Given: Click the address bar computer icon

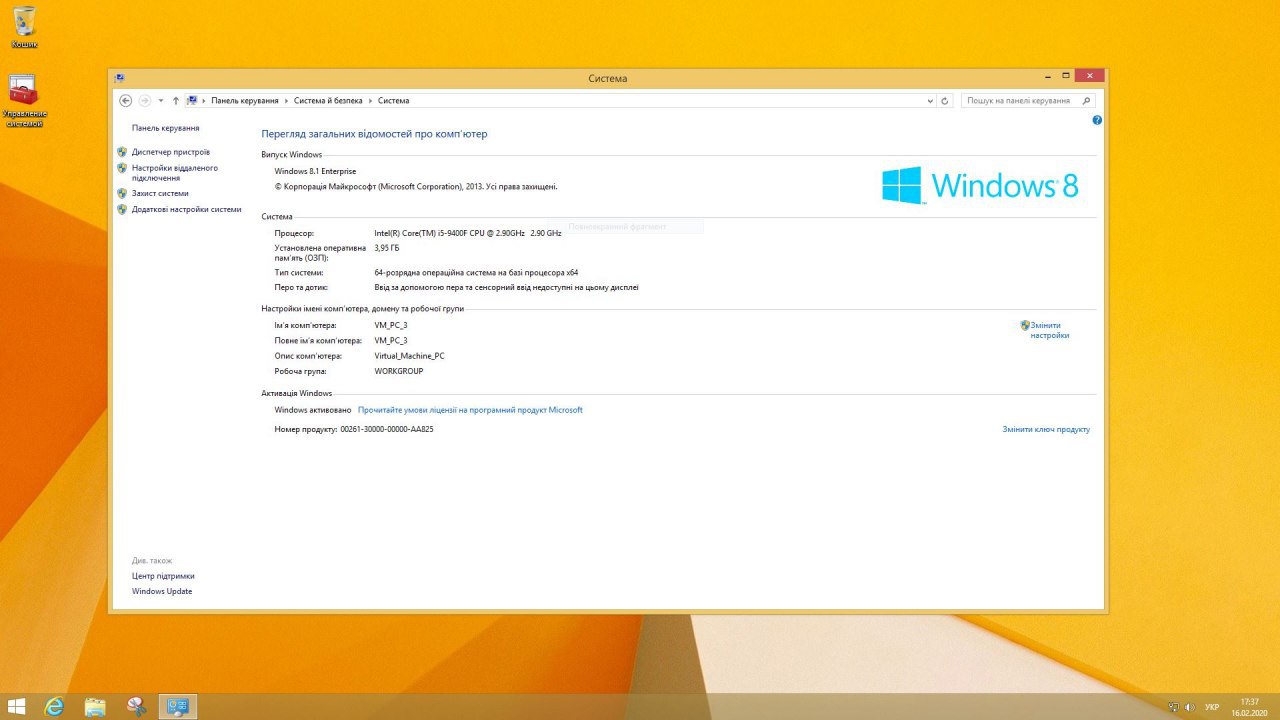Looking at the screenshot, I should pos(192,100).
